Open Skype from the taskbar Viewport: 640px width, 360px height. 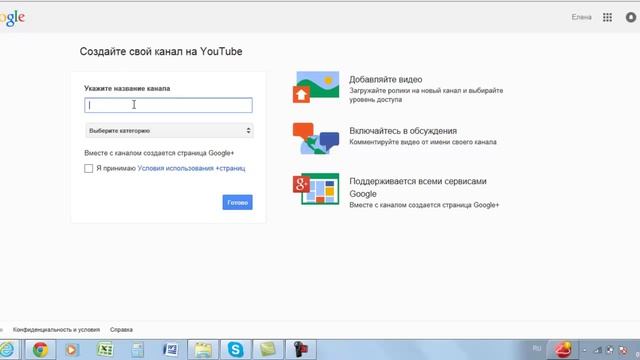[x=236, y=350]
